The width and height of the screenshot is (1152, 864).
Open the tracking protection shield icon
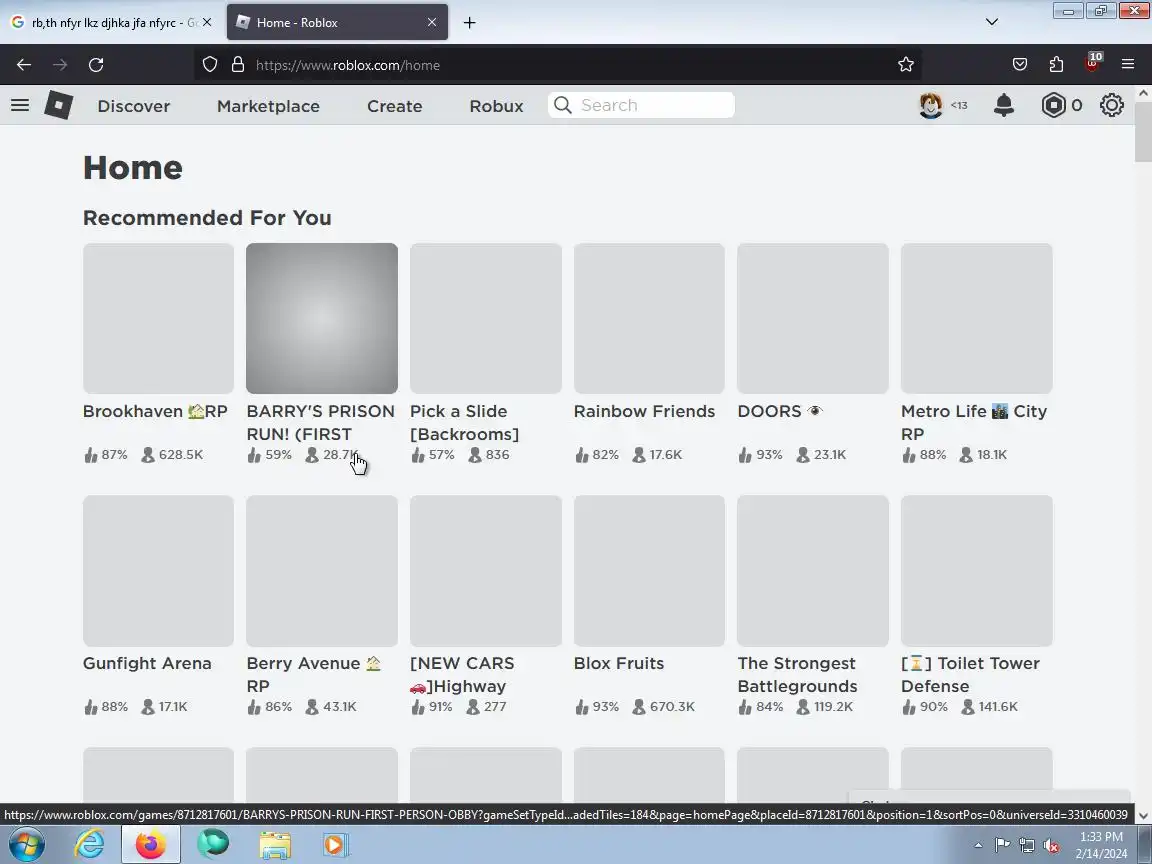click(x=210, y=65)
